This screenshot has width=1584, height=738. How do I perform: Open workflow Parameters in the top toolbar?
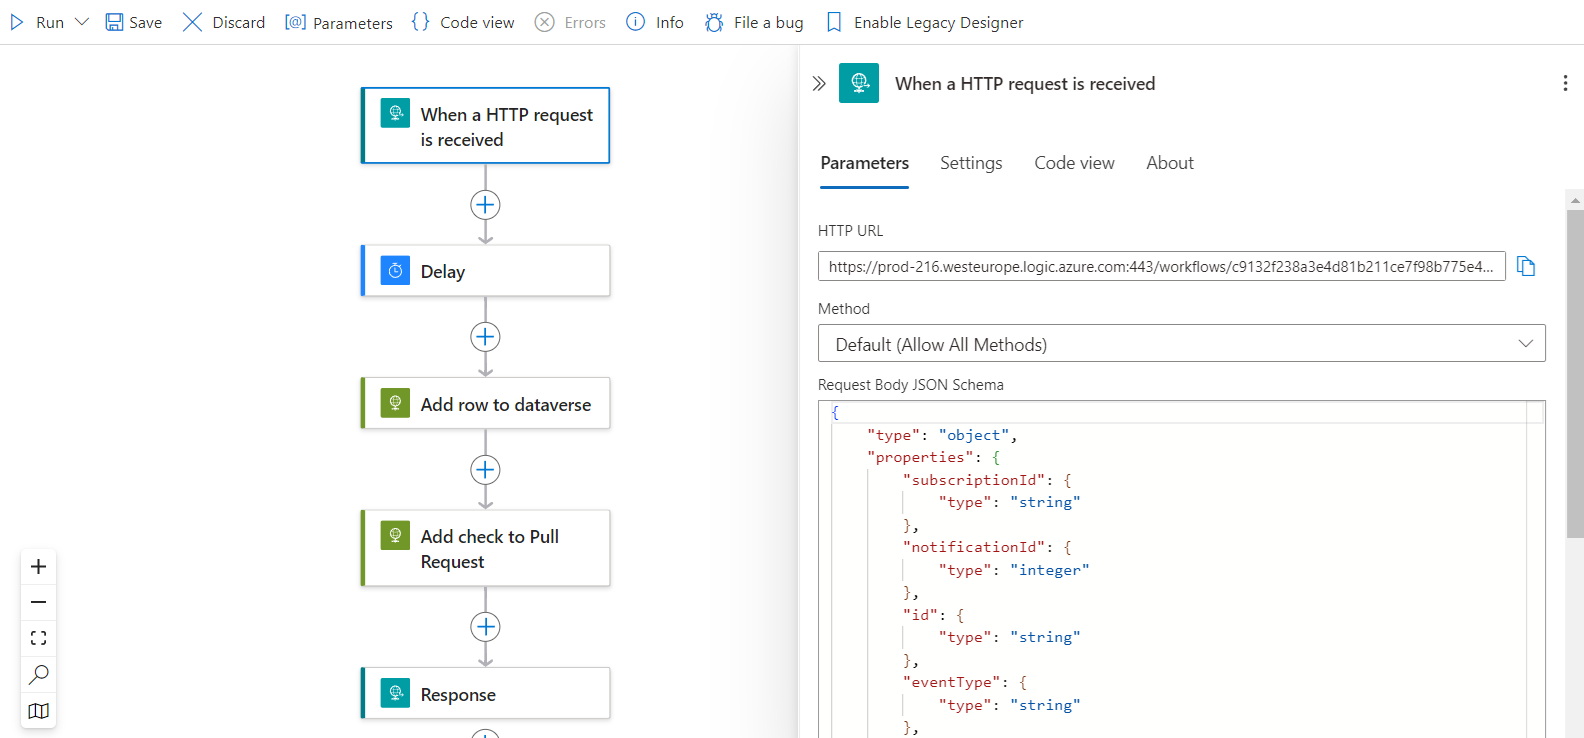click(339, 22)
